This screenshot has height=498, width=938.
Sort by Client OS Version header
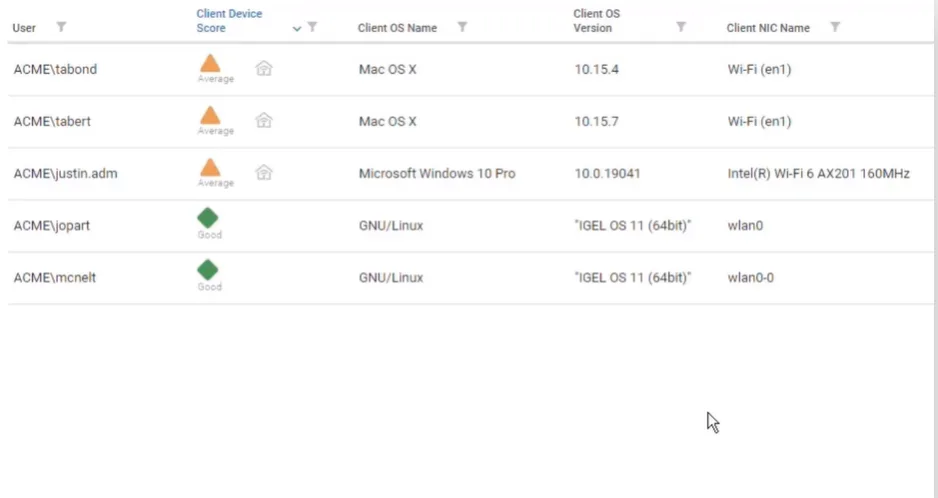(x=596, y=21)
